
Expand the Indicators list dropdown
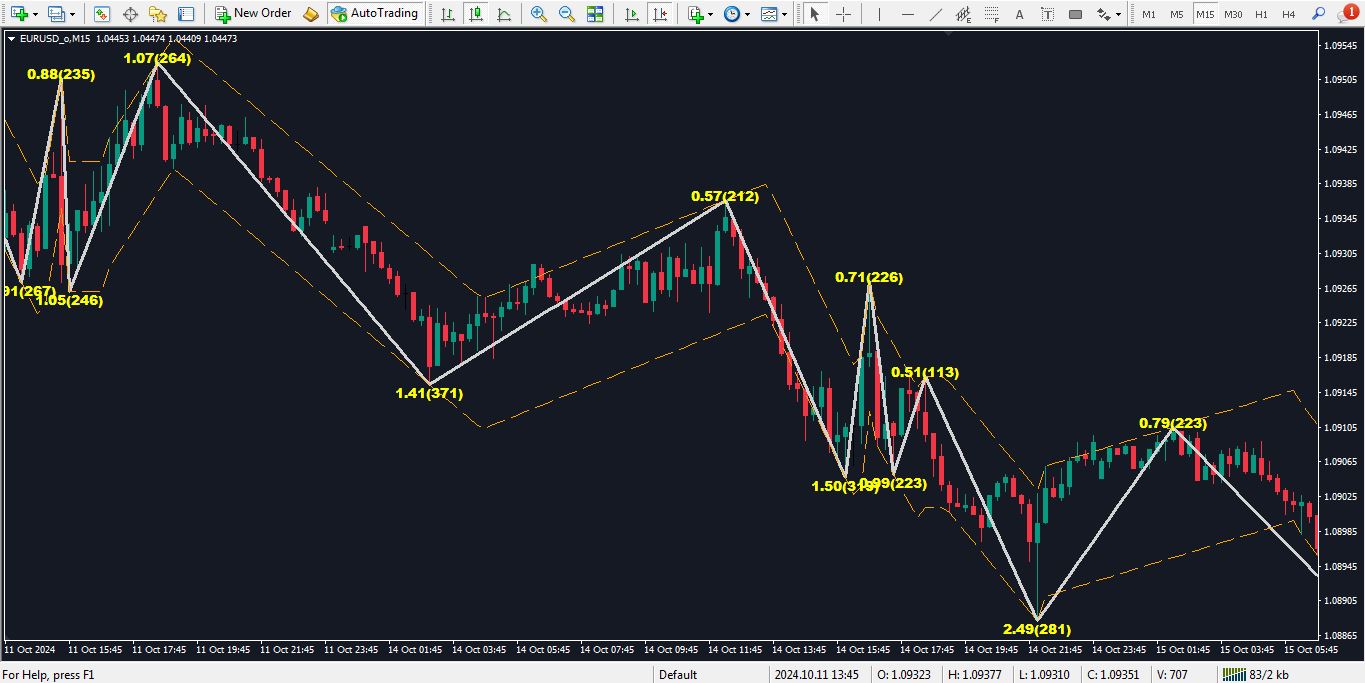710,14
